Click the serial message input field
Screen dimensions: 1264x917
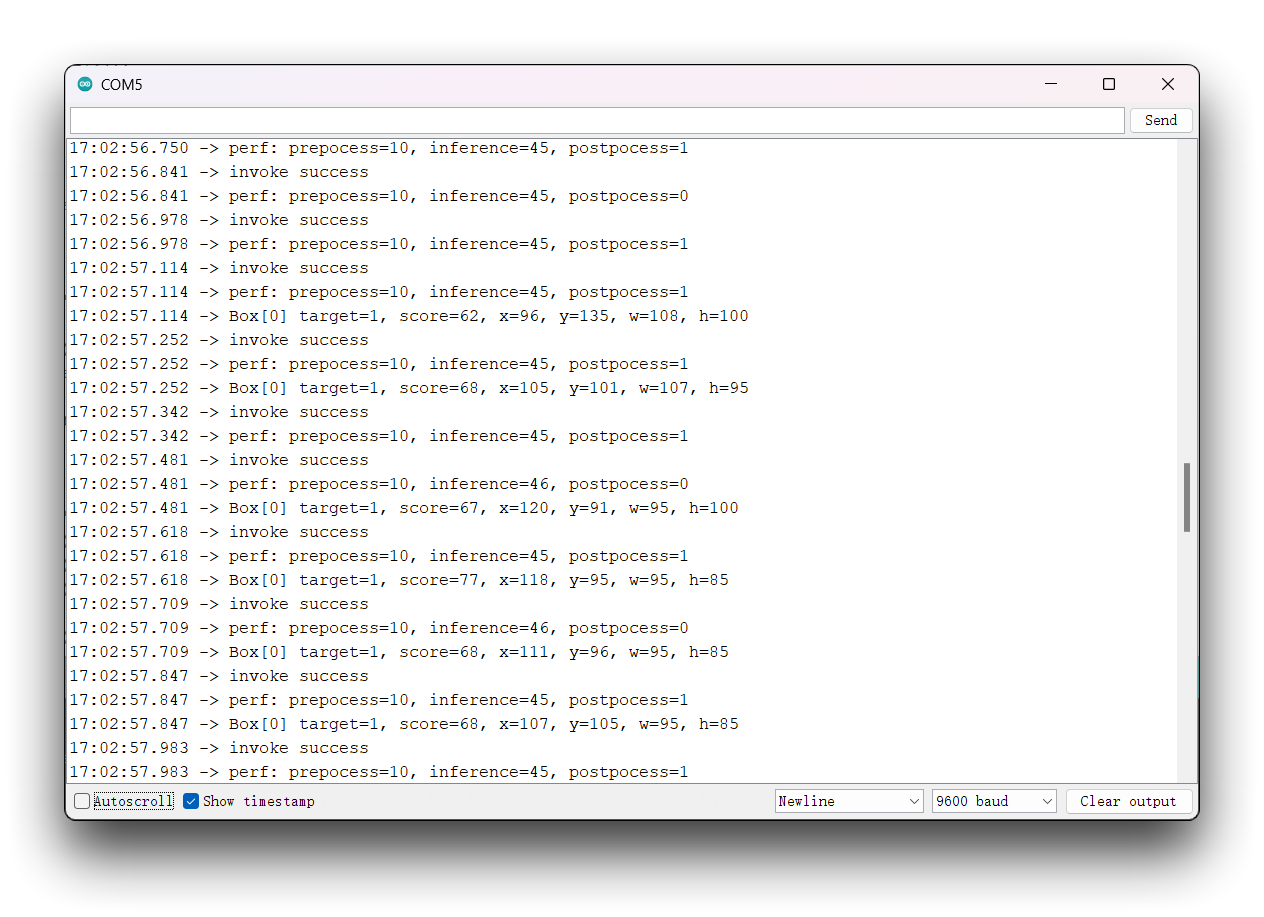(597, 120)
